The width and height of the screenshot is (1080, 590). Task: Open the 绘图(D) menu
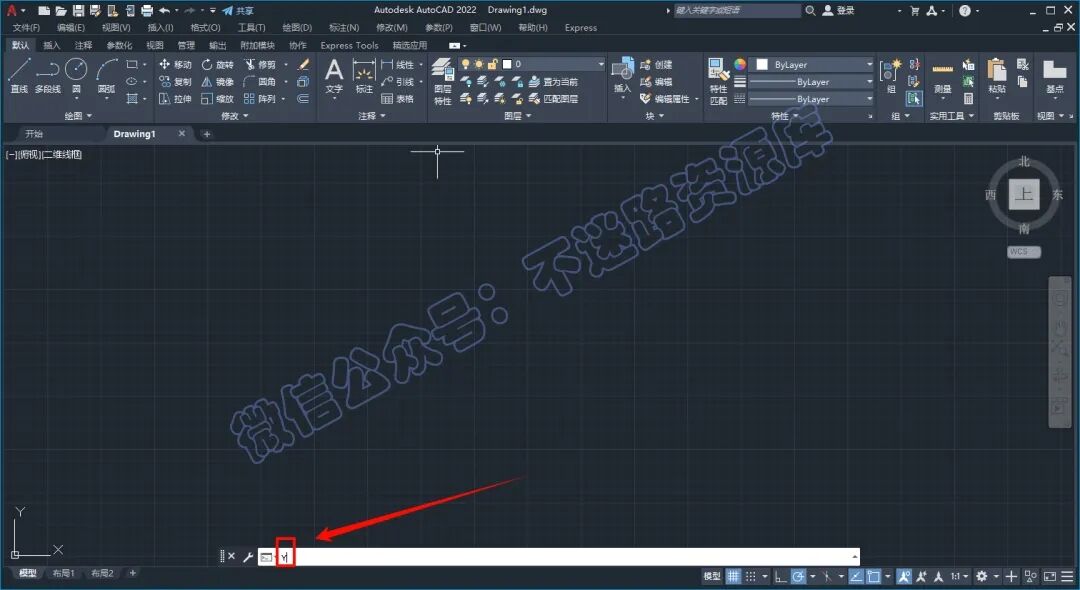[297, 28]
